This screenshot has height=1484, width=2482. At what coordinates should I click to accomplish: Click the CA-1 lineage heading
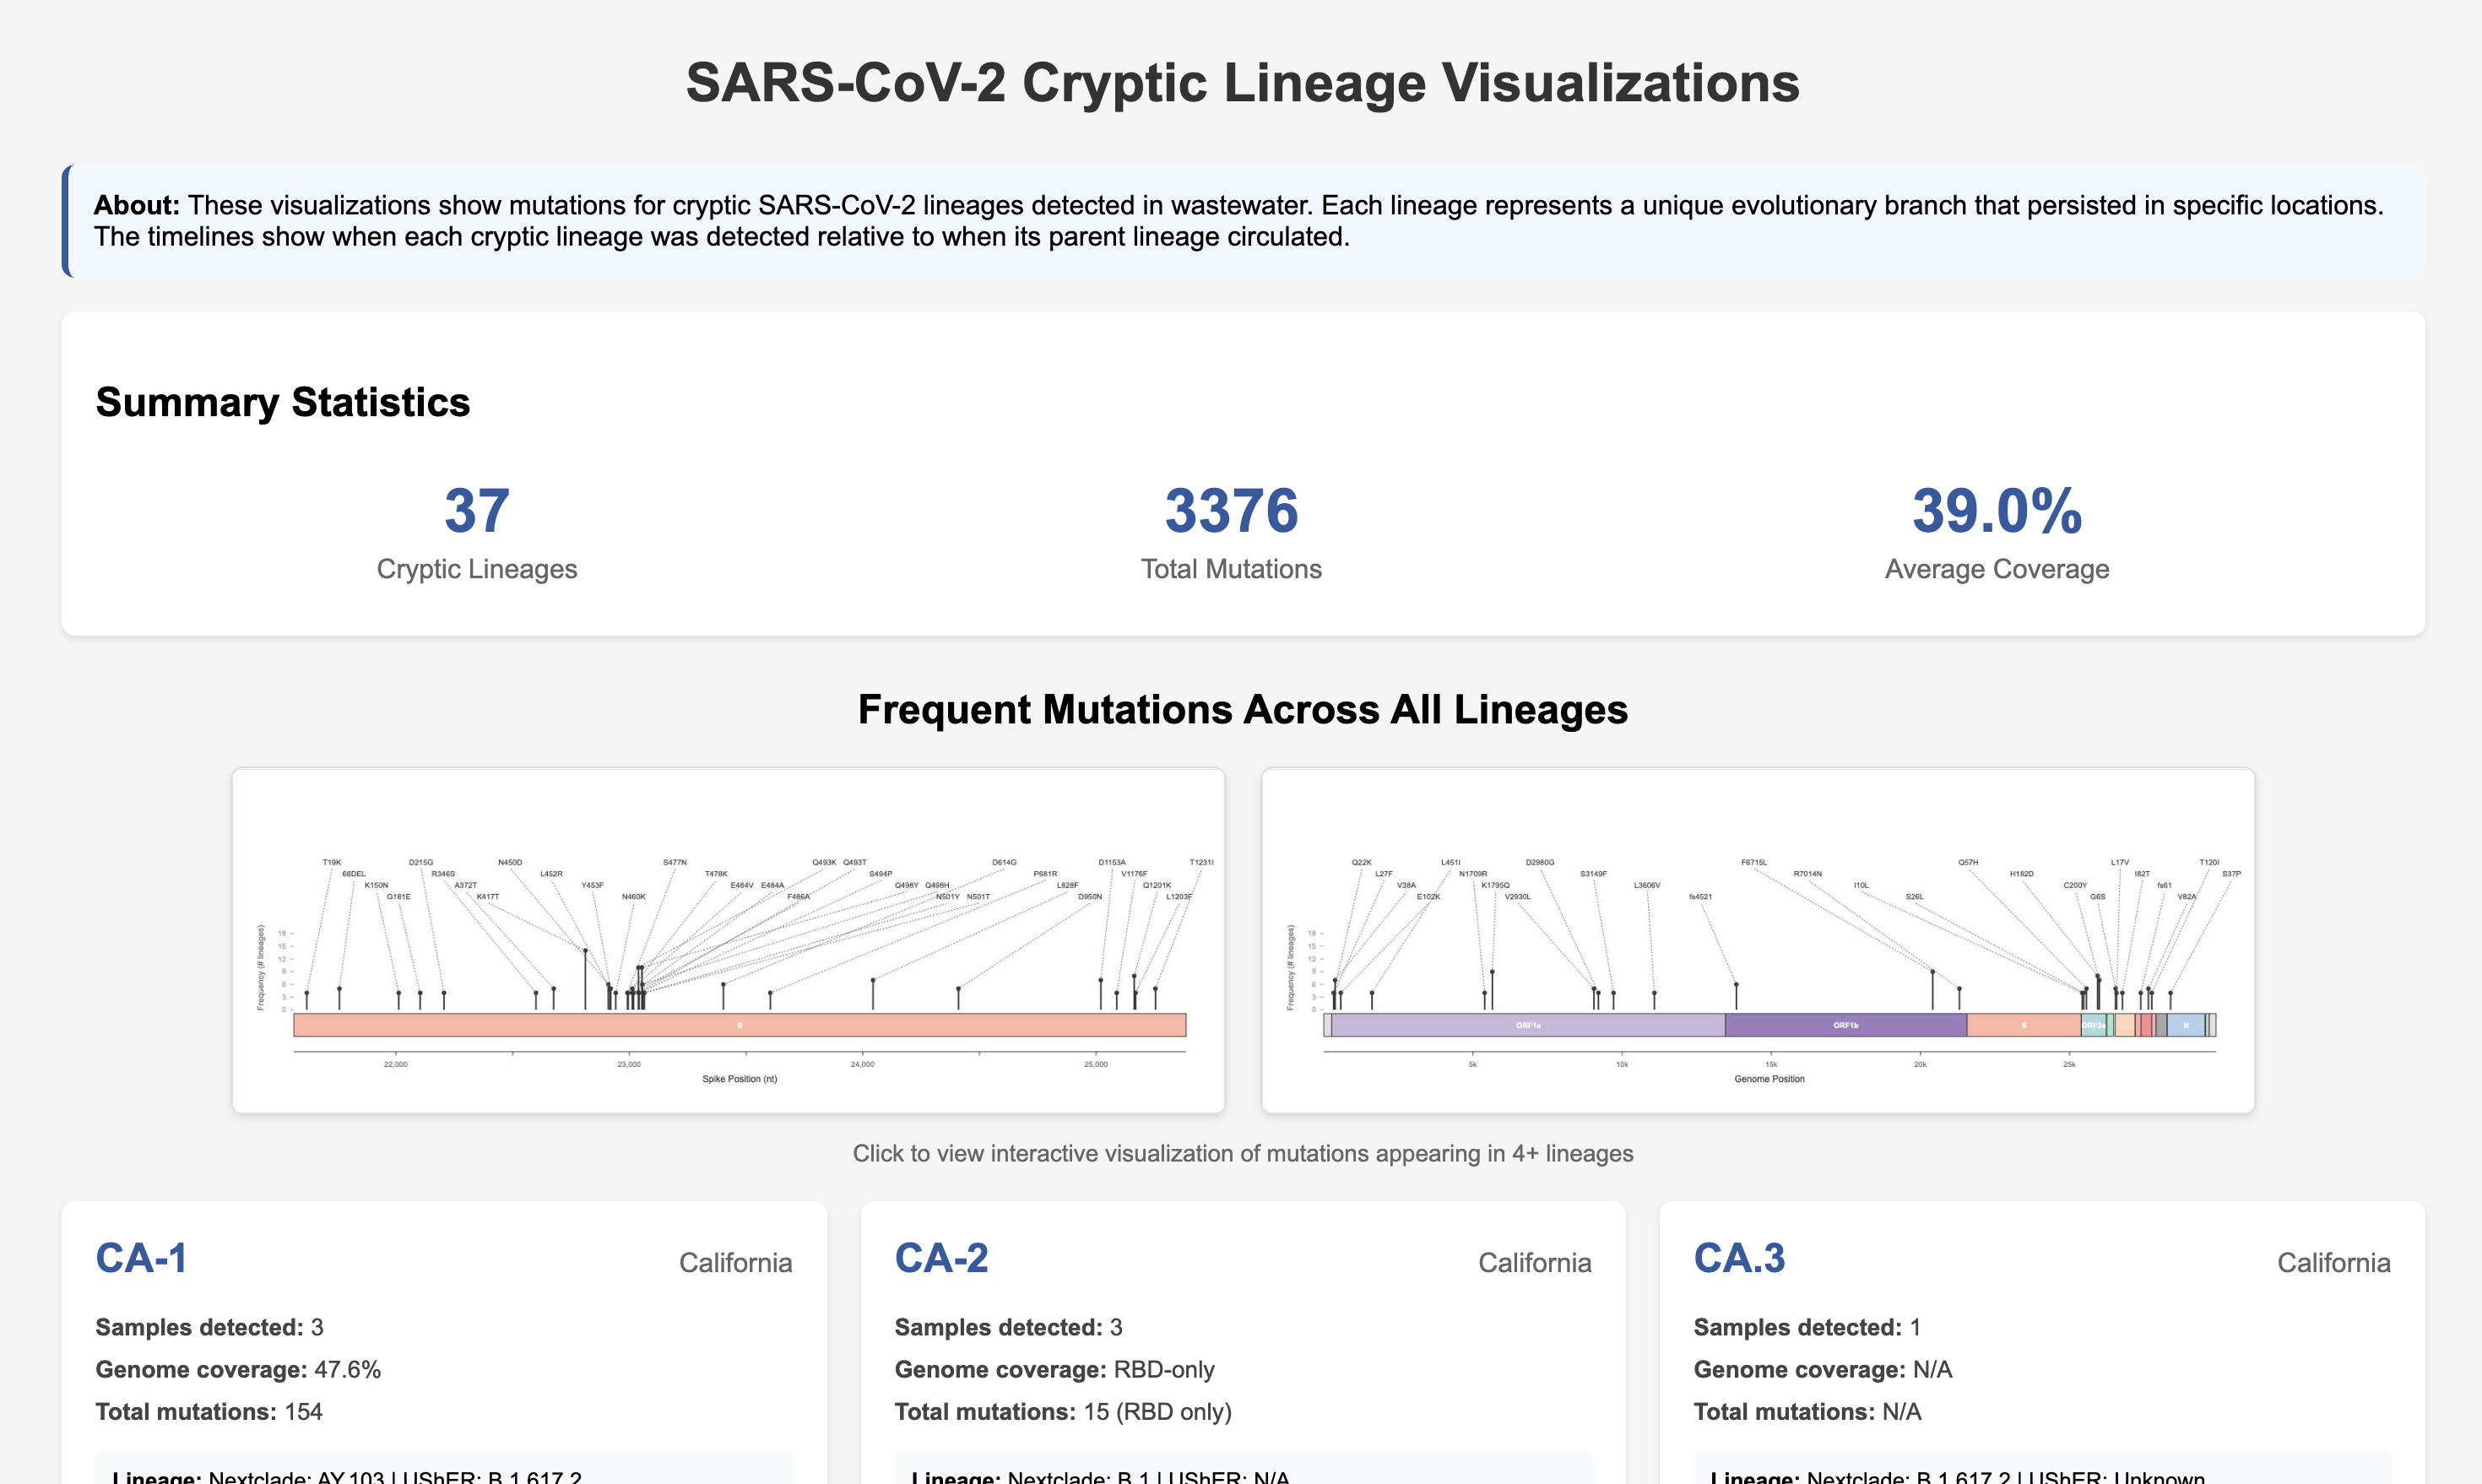[141, 1259]
